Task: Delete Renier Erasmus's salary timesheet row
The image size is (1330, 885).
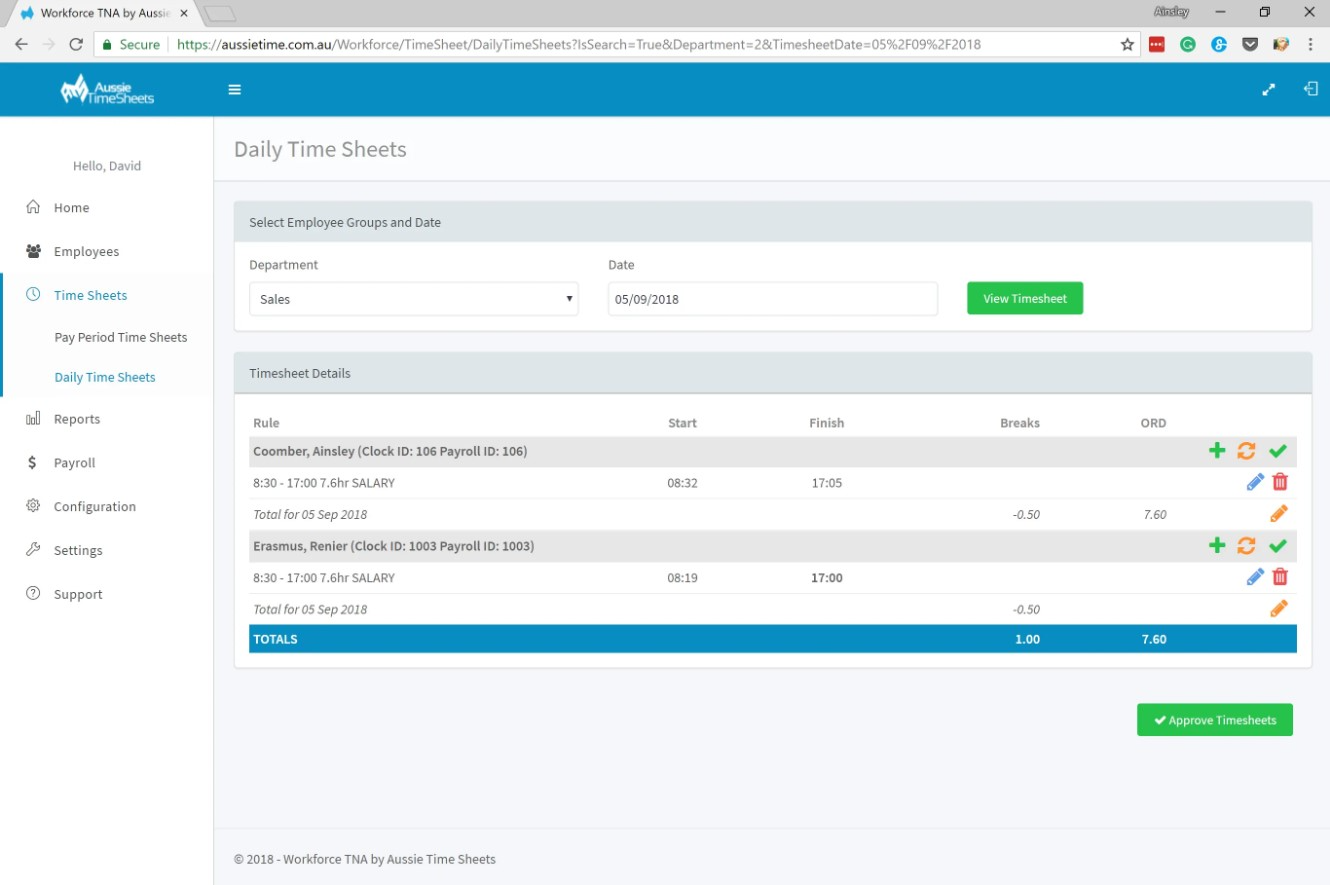Action: click(1279, 576)
